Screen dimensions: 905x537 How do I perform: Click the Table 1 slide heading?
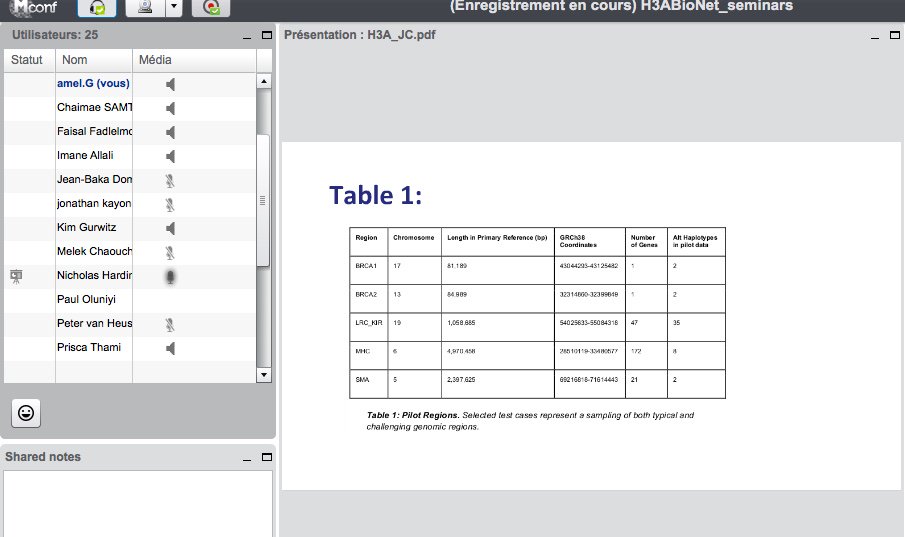376,195
